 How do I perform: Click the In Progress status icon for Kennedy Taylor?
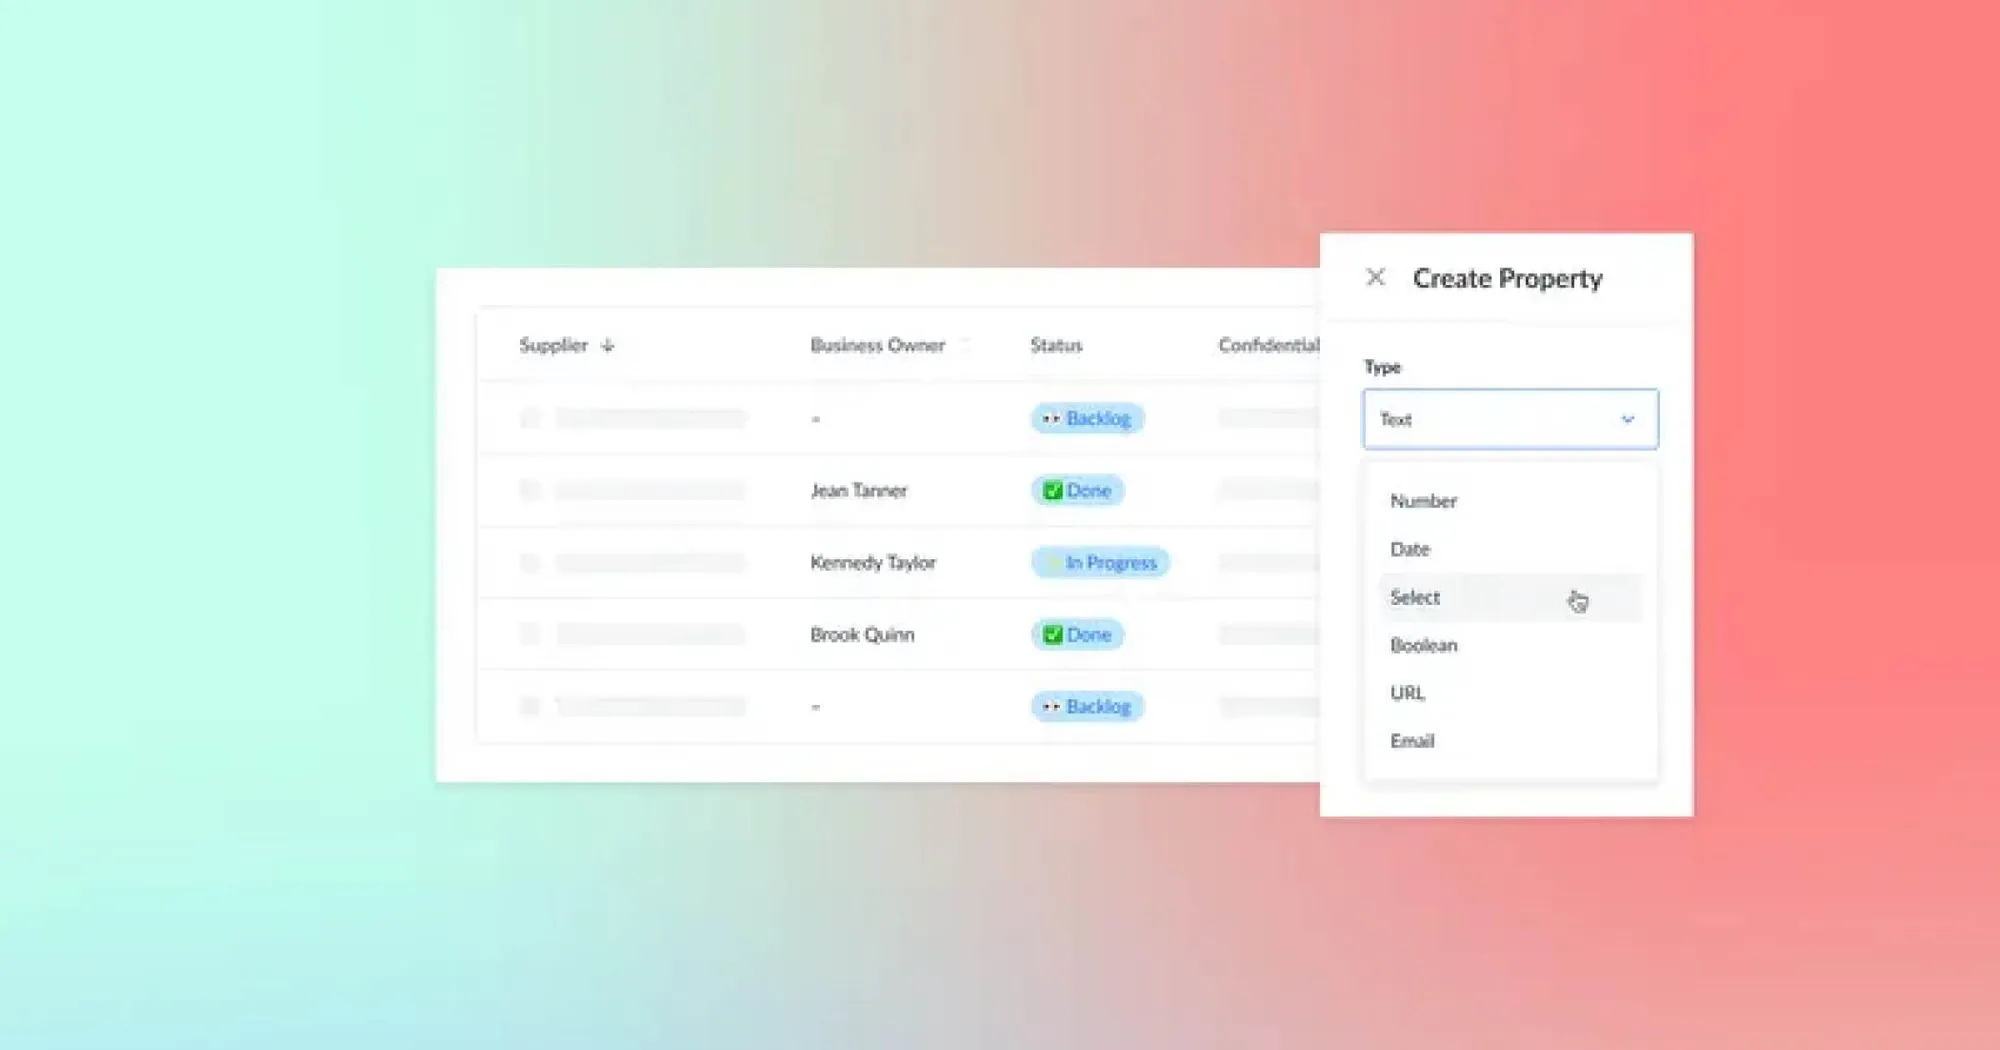[1051, 562]
